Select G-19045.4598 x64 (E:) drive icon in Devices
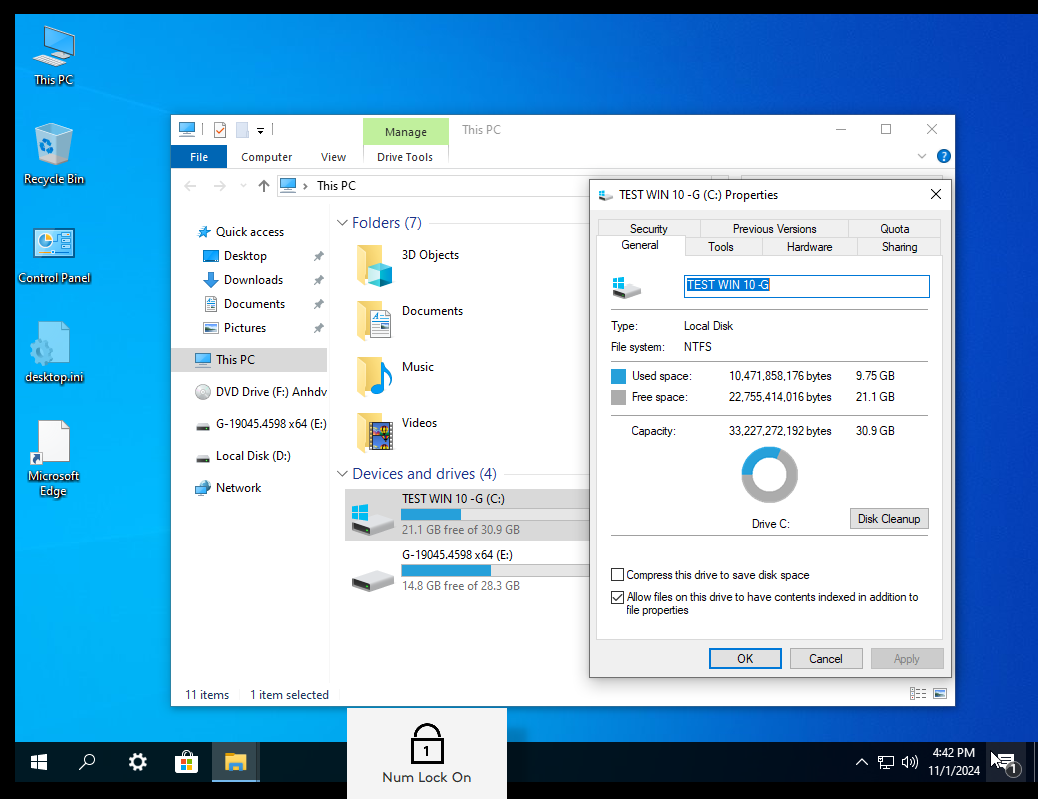The height and width of the screenshot is (799, 1038). 371,580
